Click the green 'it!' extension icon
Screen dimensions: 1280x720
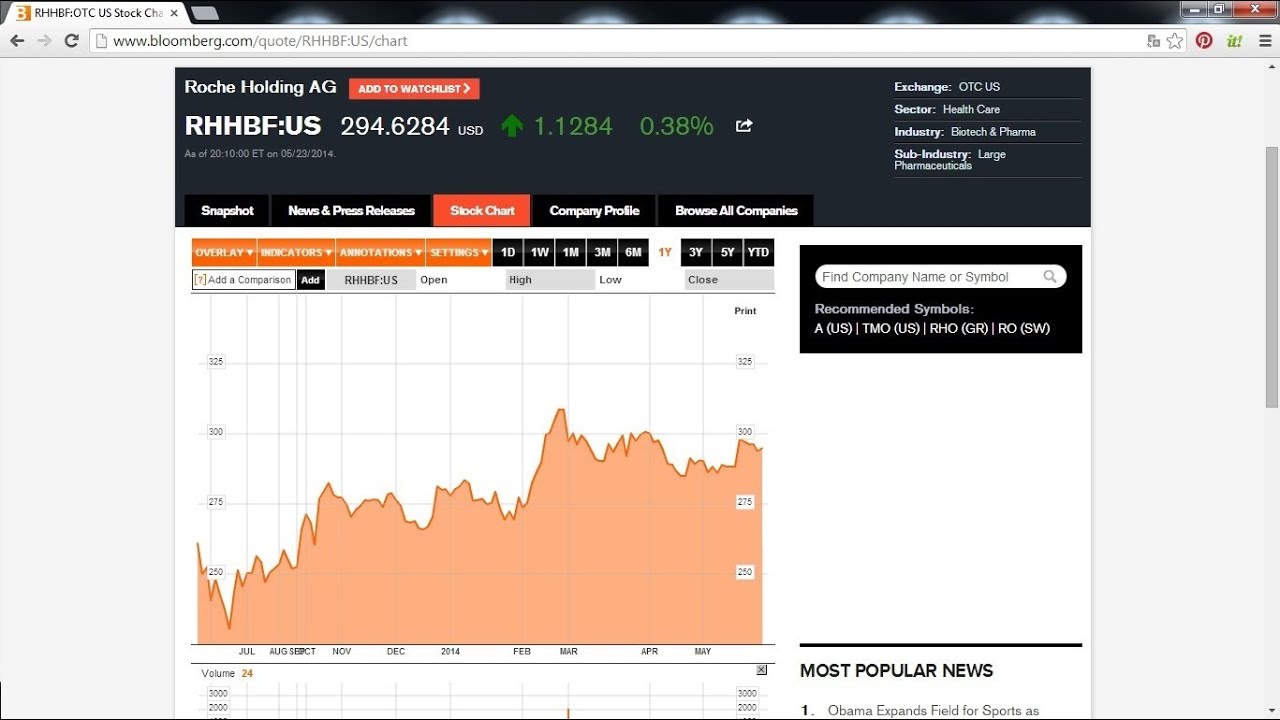1234,41
